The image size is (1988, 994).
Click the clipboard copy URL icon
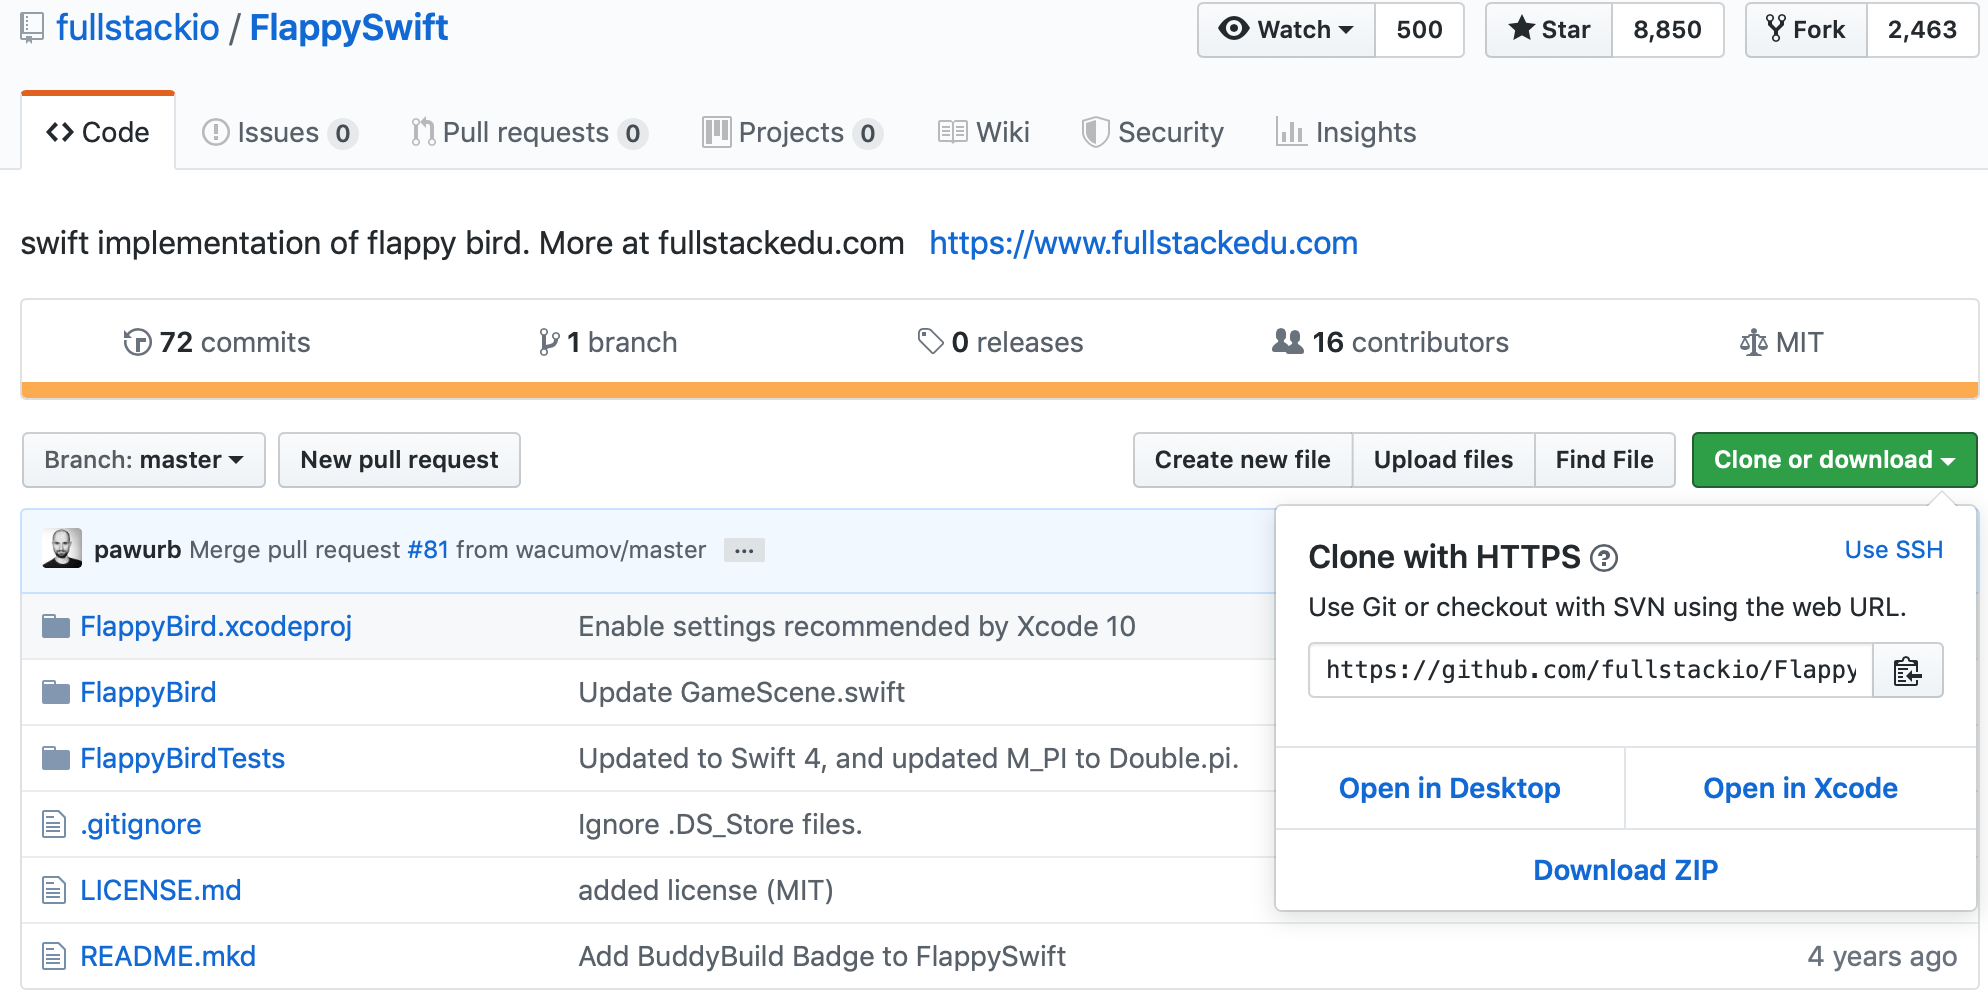1907,670
